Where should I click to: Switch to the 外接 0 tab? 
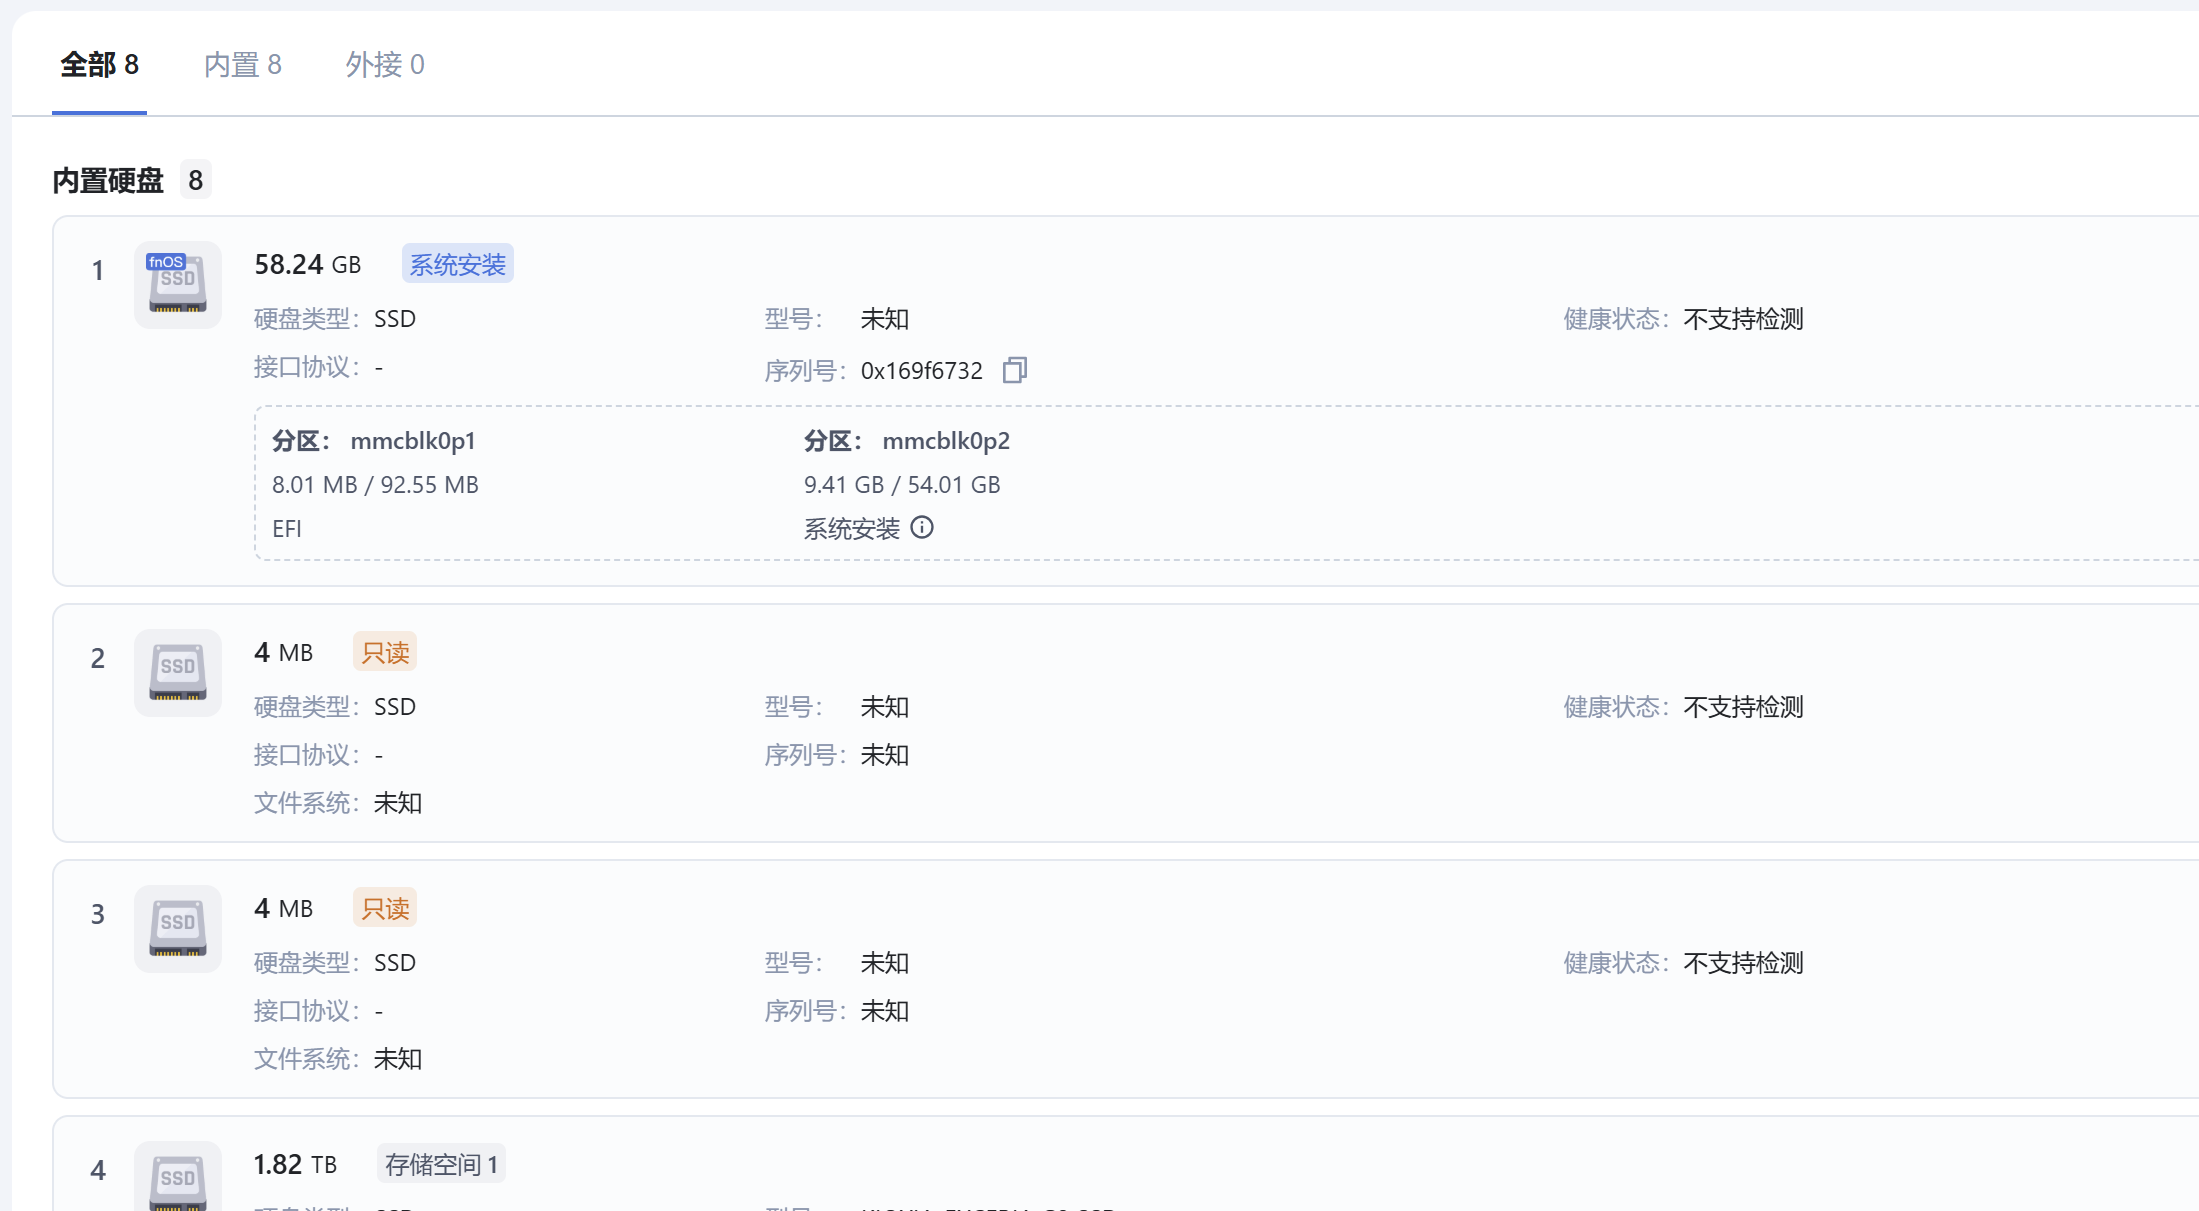[385, 65]
